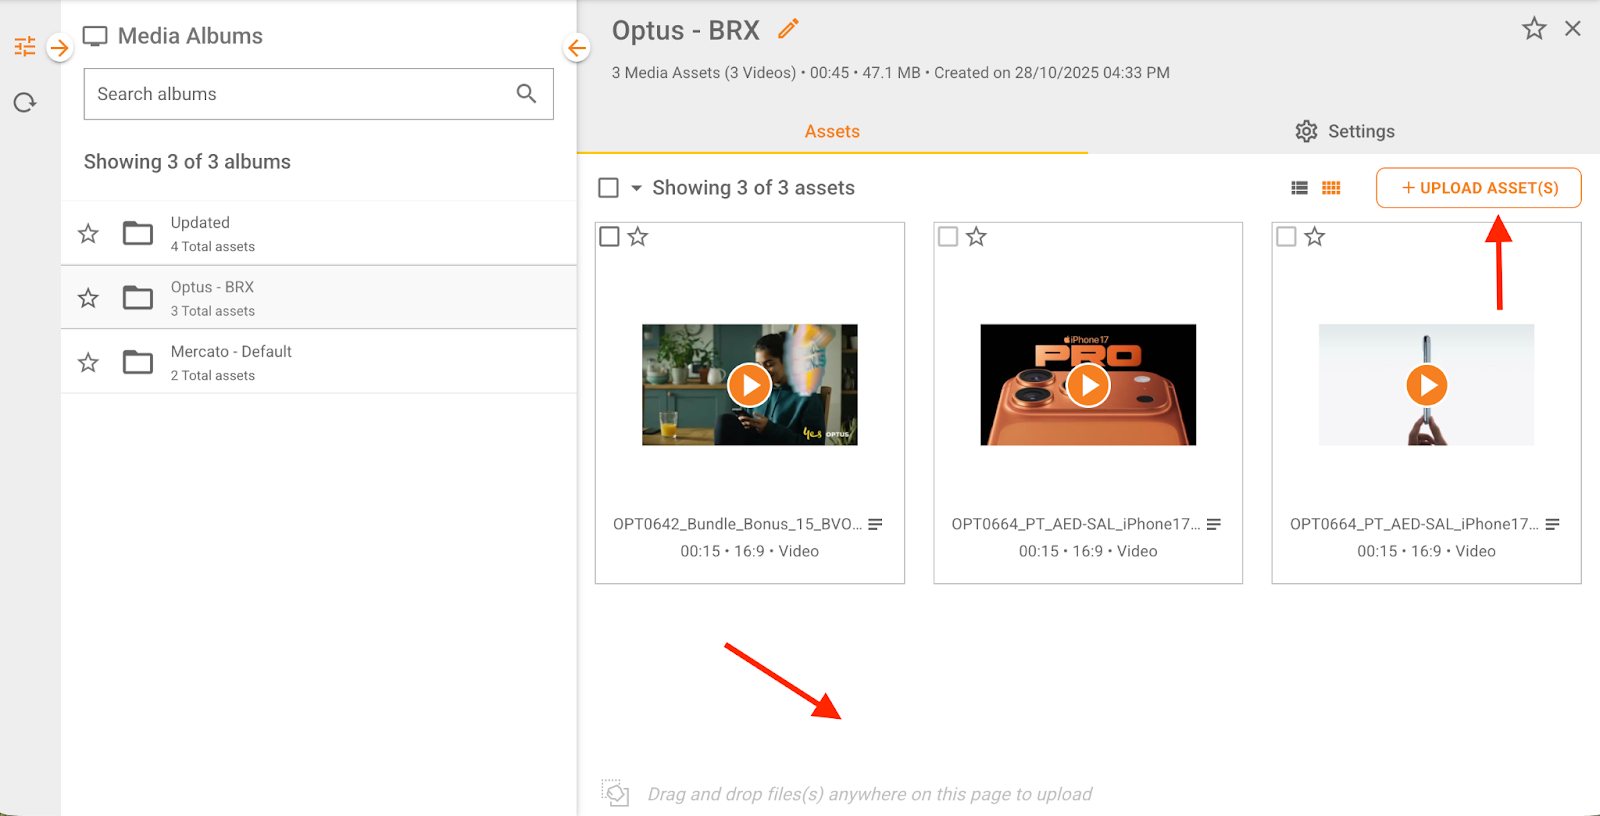Click the 'Optus - BRX' panel title
Screen dimensions: 1600x816
point(686,31)
